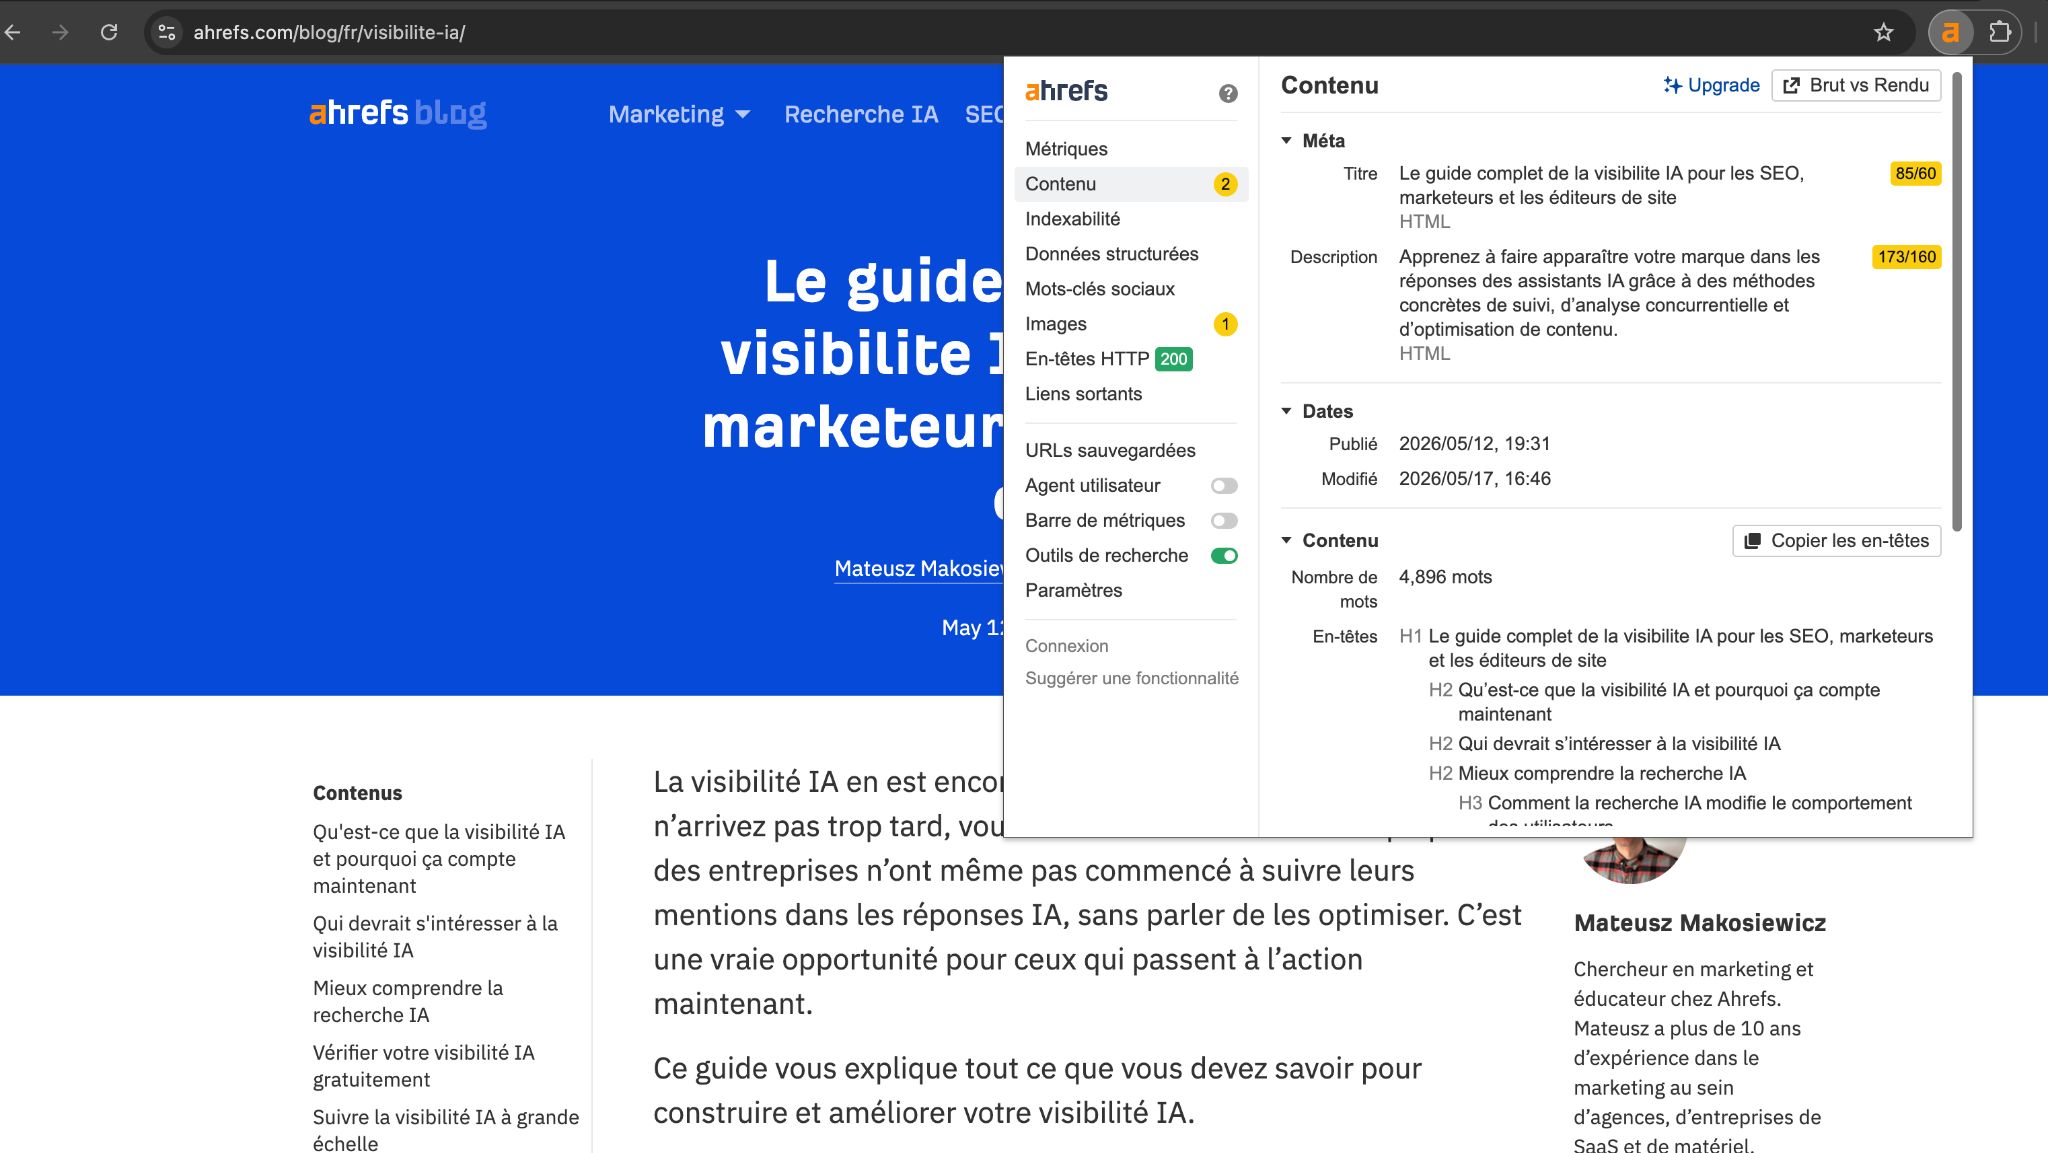The image size is (2048, 1153).
Task: Click the help question mark icon
Action: (1228, 93)
